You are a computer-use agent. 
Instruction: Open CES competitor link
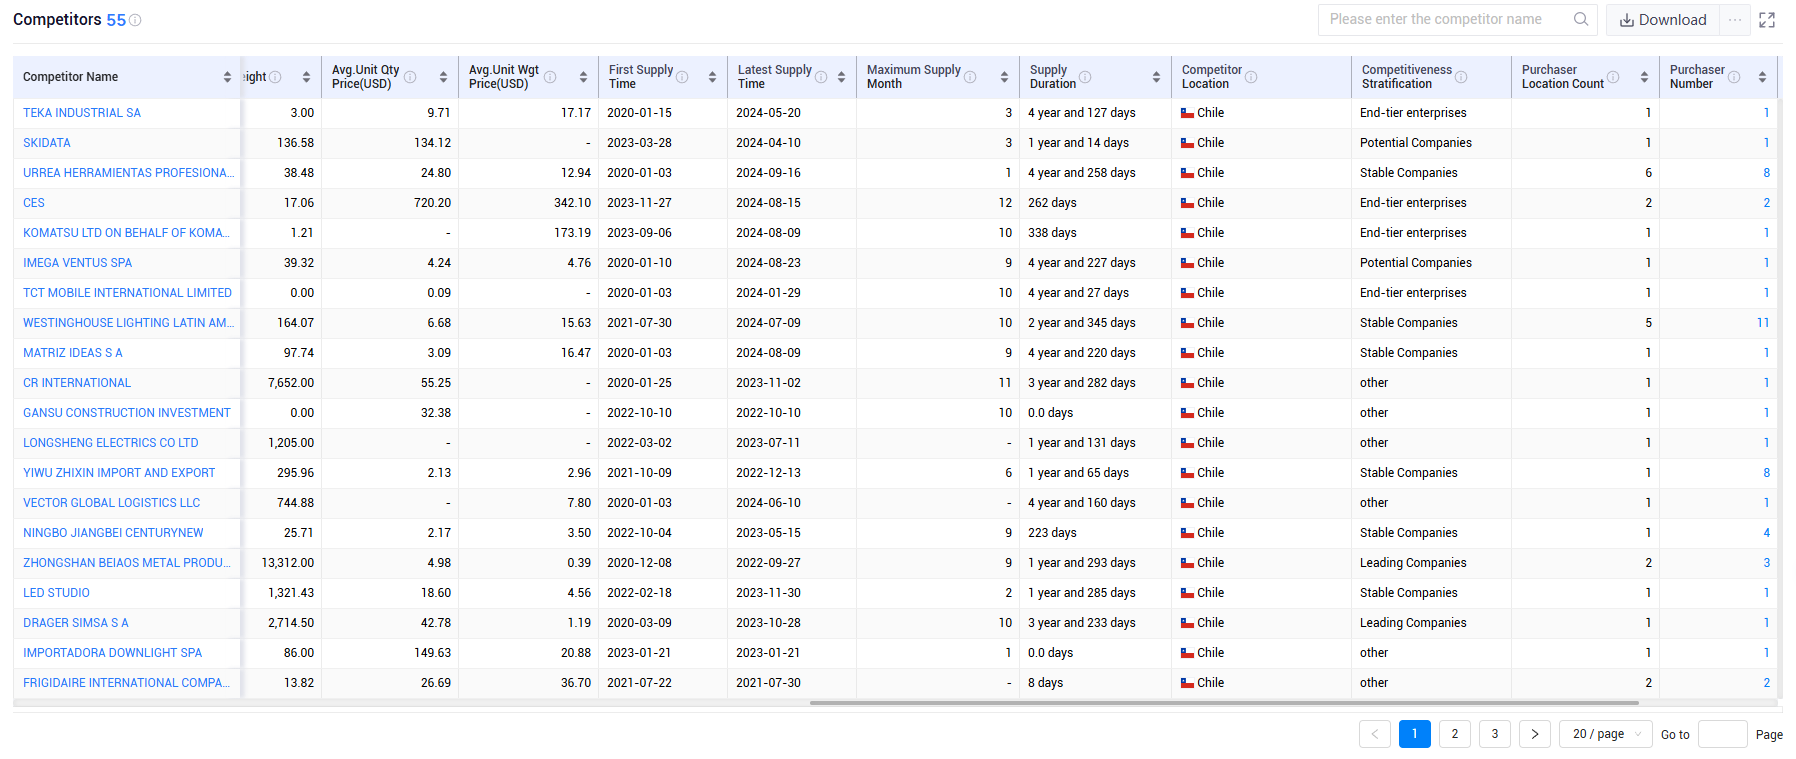pyautogui.click(x=34, y=203)
